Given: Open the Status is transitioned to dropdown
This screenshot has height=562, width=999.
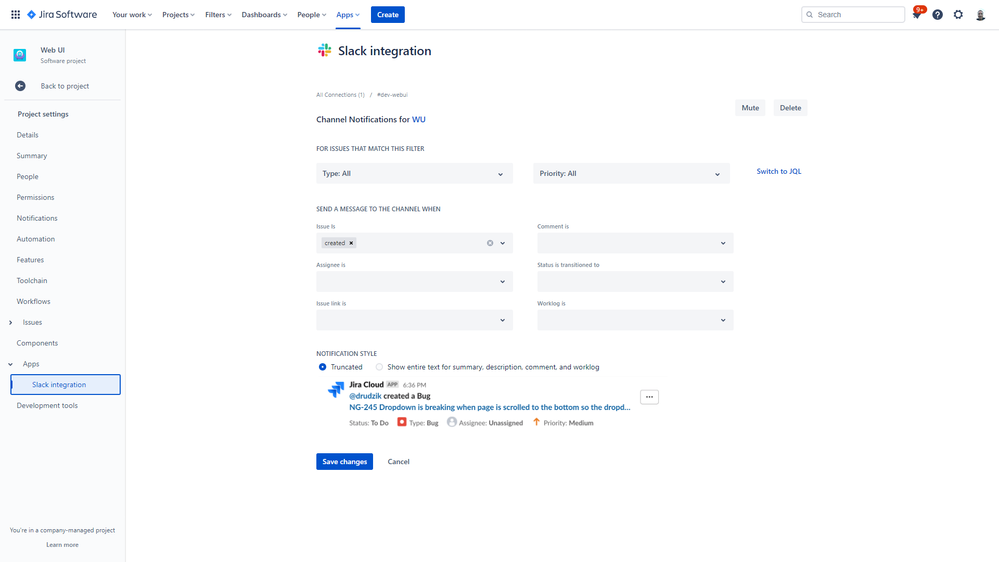Looking at the screenshot, I should [x=635, y=282].
